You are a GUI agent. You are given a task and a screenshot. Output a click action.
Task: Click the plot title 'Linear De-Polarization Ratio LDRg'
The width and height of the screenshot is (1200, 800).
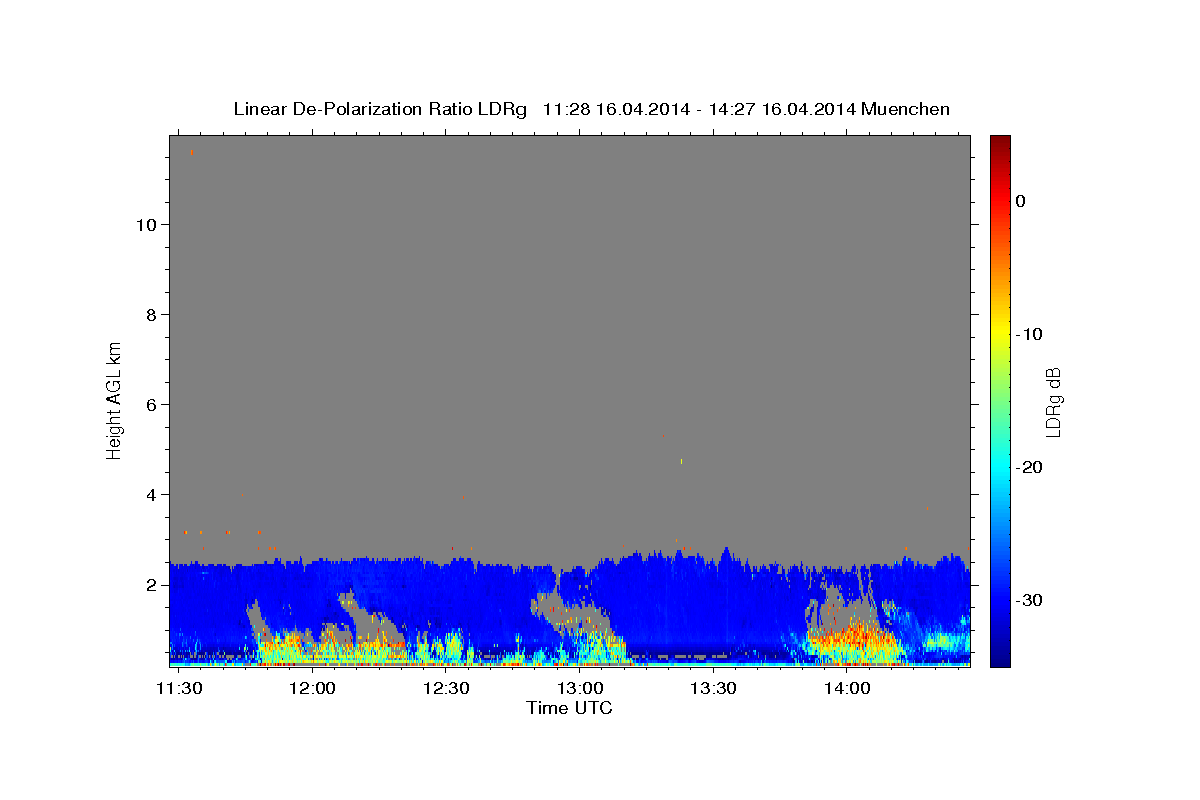pyautogui.click(x=380, y=109)
